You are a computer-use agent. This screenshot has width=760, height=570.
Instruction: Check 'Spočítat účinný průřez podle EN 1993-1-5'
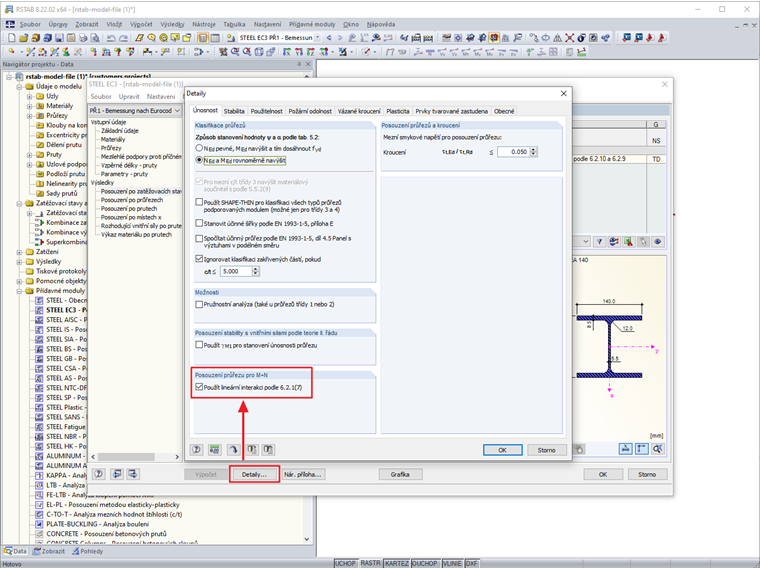[x=199, y=238]
